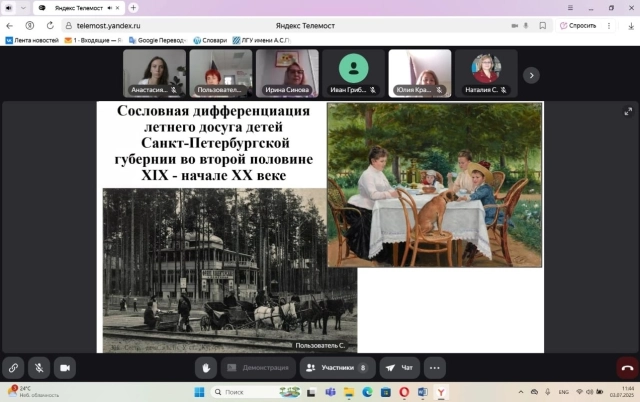Select Наталия С. participant tile
640x402 pixels.
pyautogui.click(x=487, y=73)
